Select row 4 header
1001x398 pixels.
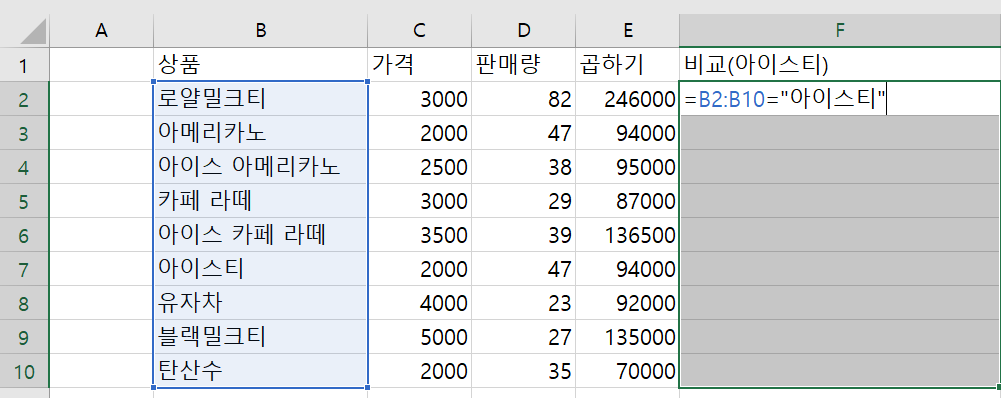click(x=24, y=167)
